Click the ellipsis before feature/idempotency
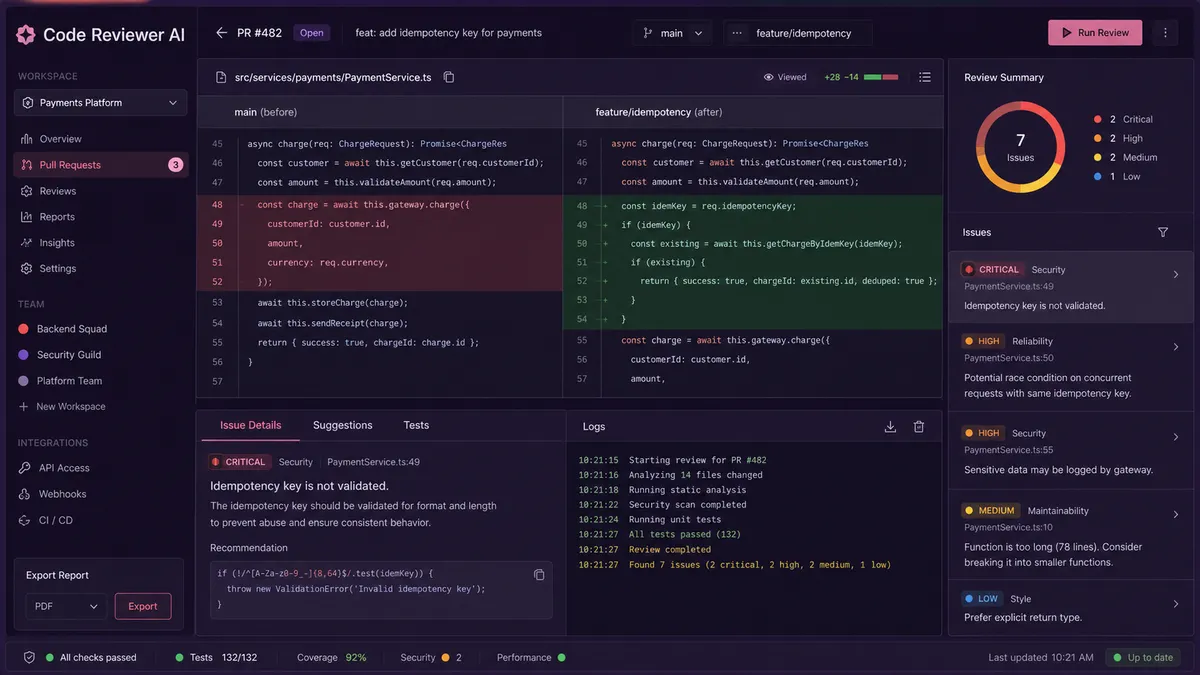 click(x=737, y=33)
